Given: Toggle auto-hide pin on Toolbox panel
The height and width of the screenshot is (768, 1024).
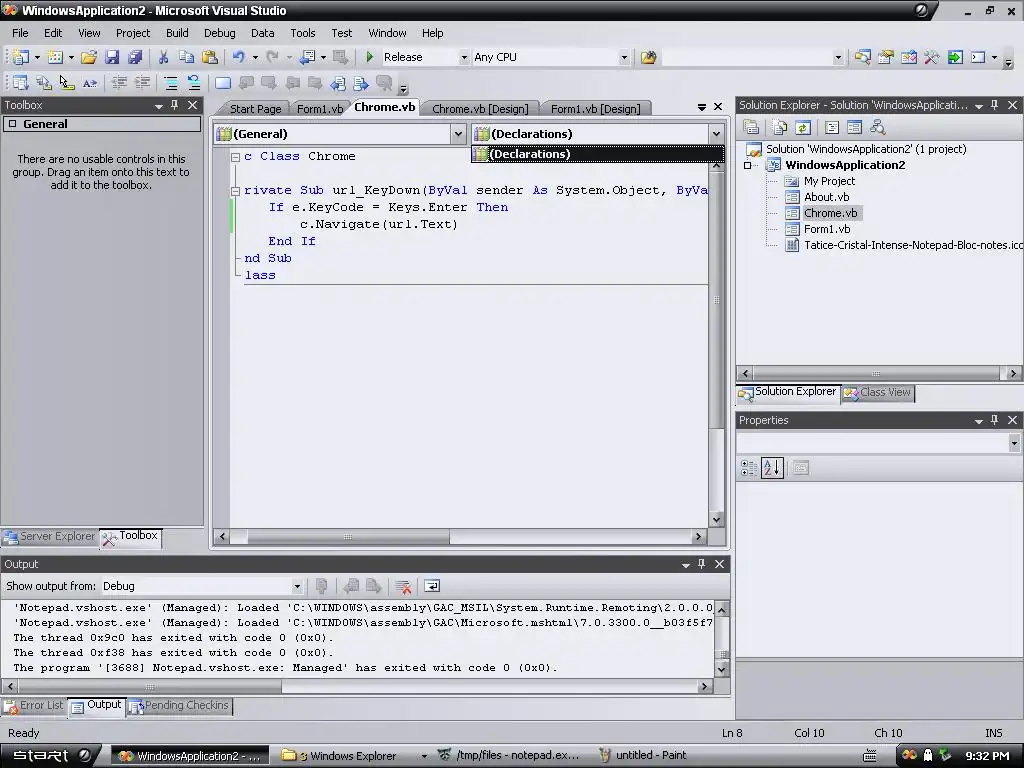Looking at the screenshot, I should pyautogui.click(x=174, y=105).
